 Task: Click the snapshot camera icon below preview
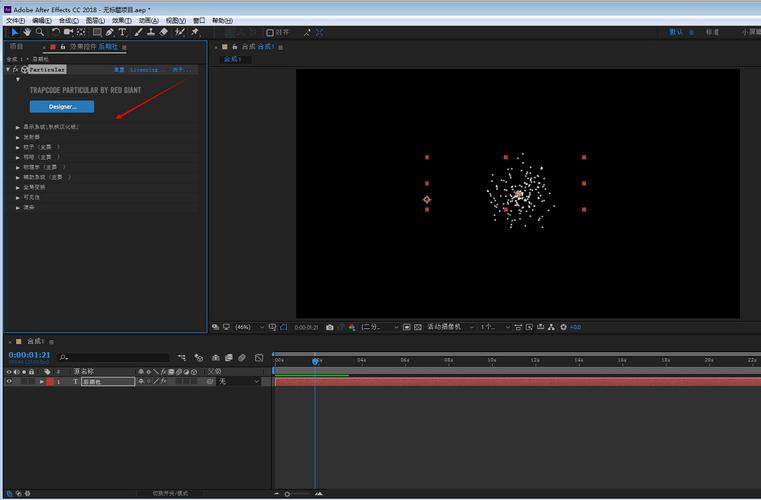tap(329, 327)
